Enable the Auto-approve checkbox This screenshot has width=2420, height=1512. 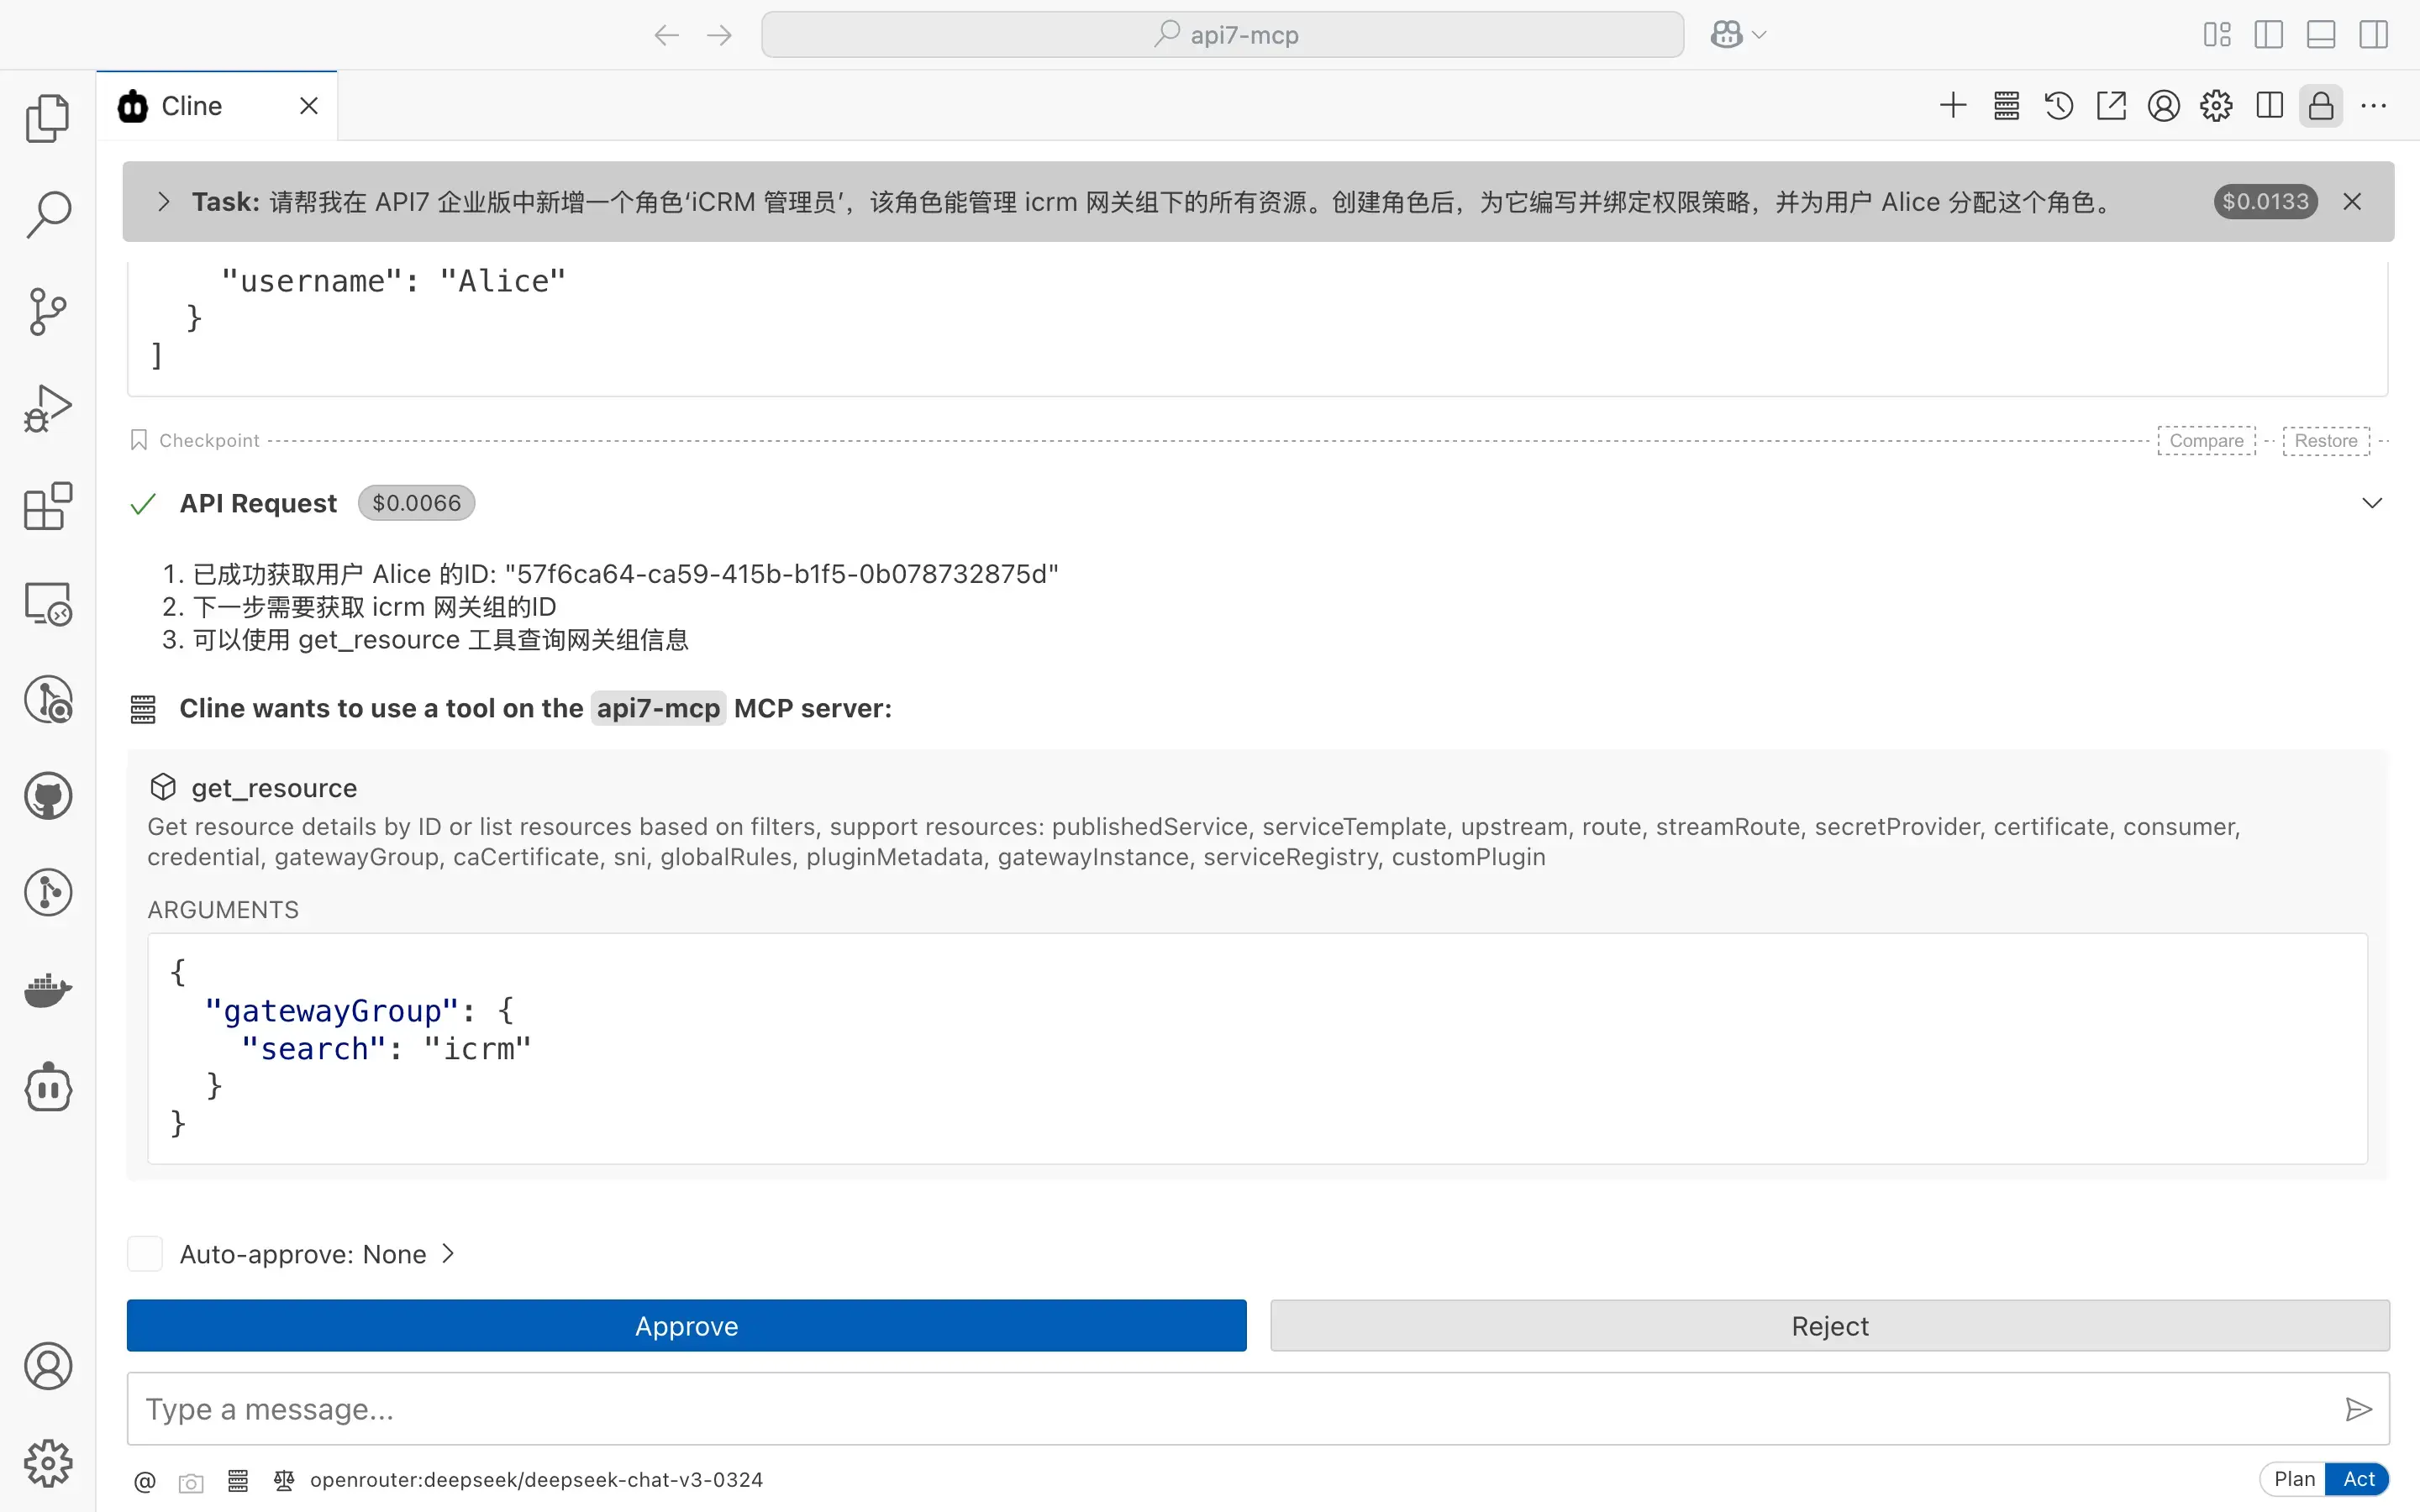(x=145, y=1253)
